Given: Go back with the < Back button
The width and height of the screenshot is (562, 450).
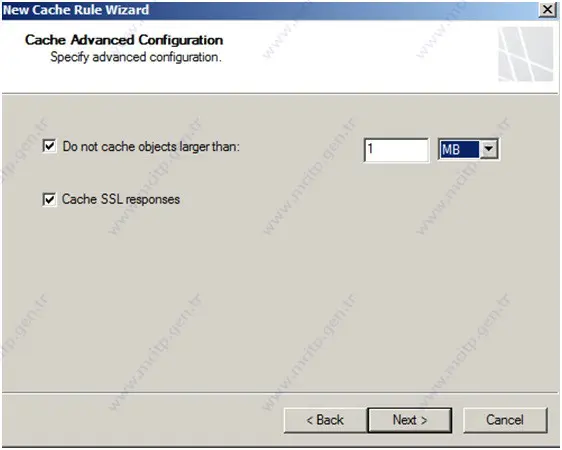Looking at the screenshot, I should tap(325, 420).
